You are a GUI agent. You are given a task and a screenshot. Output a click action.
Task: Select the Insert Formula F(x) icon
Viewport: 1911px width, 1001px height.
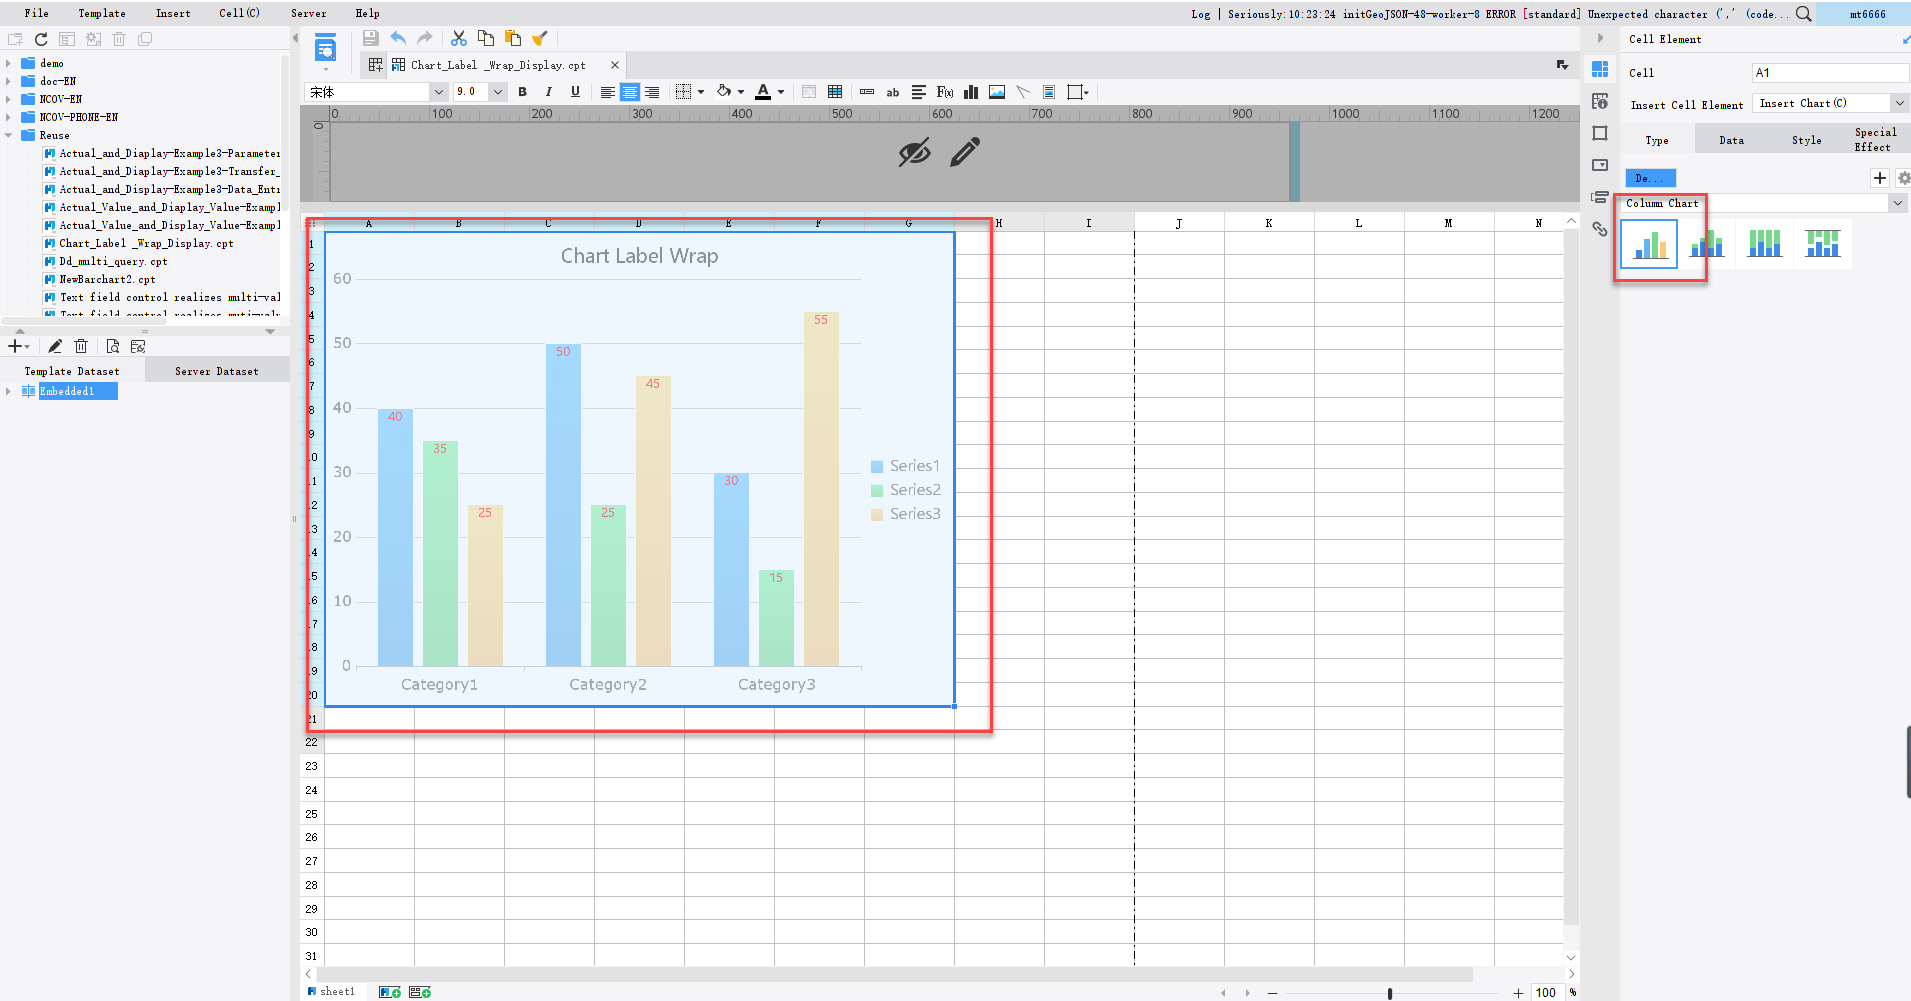[x=944, y=91]
